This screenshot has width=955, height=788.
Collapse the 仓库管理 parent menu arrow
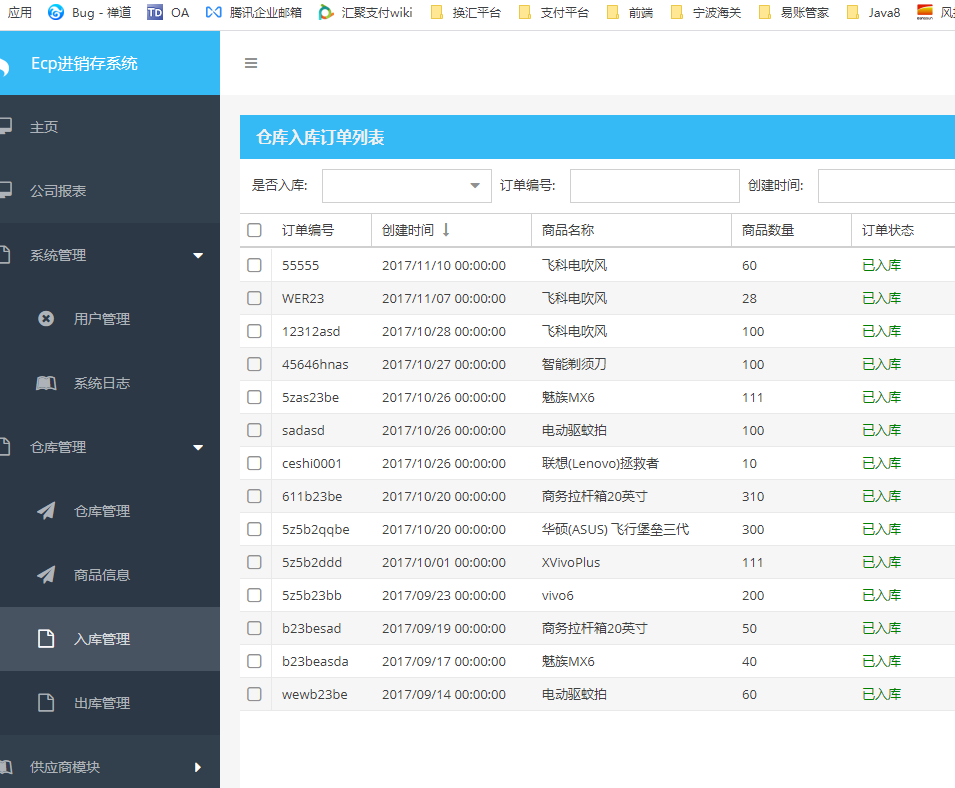point(198,448)
